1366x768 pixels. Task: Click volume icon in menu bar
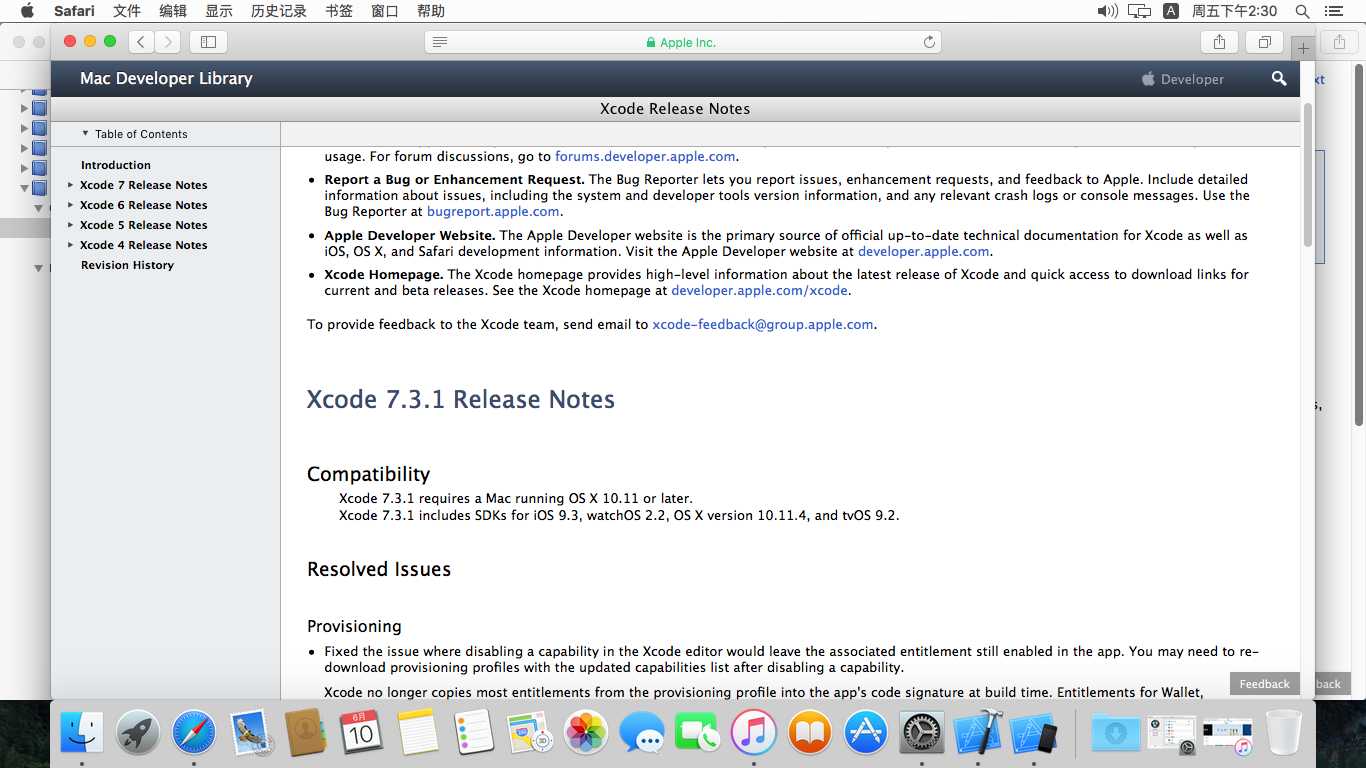(x=1107, y=11)
